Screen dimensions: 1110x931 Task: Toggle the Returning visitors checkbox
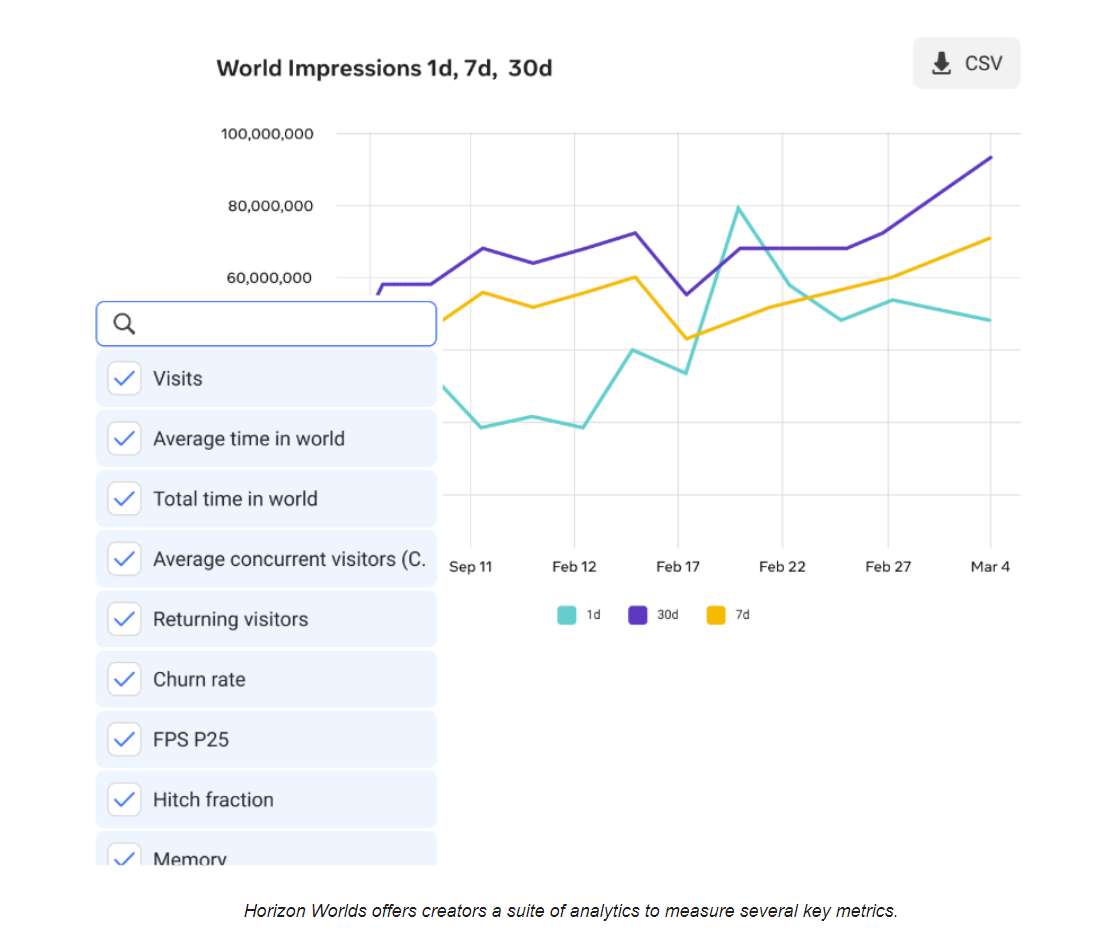point(124,619)
